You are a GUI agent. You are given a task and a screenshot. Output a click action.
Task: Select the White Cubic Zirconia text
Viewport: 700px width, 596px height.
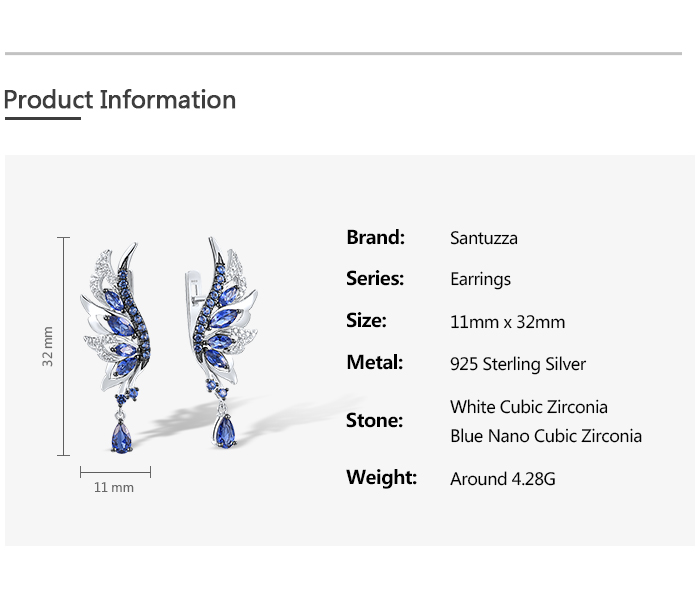click(529, 407)
